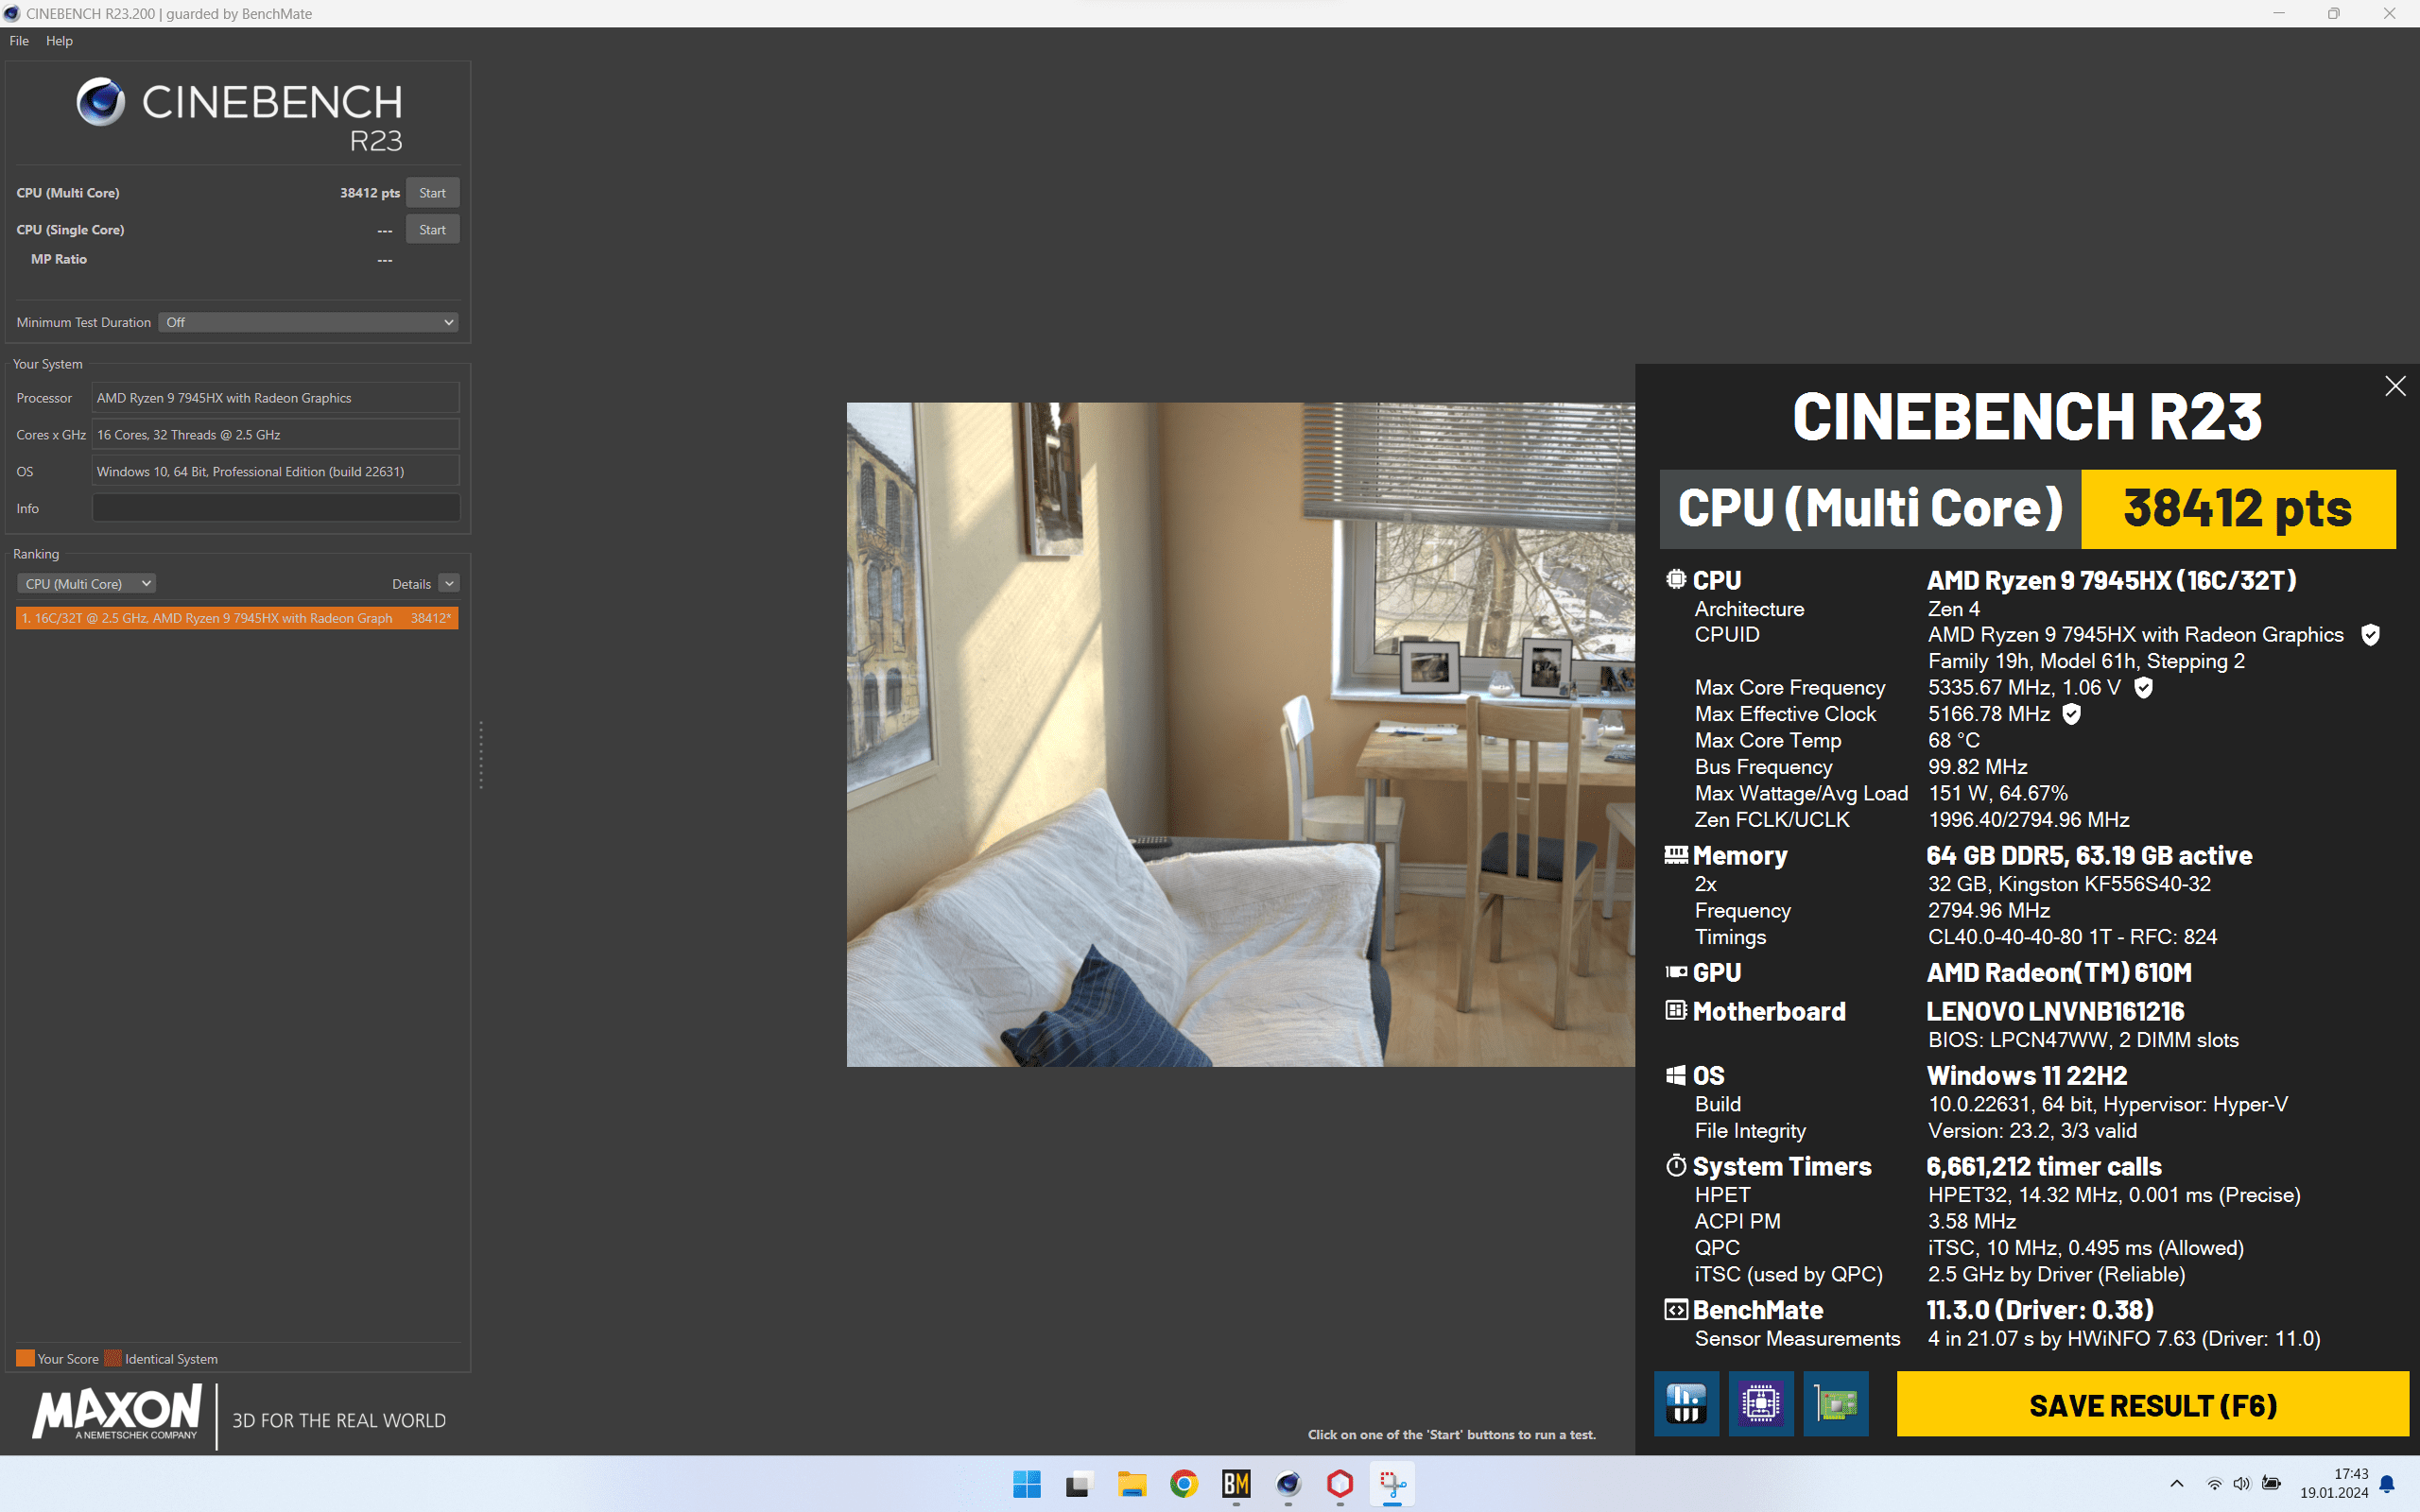Screen dimensions: 2420x1512
Task: Click the Windows 11 22H2 text
Action: pos(2026,1076)
